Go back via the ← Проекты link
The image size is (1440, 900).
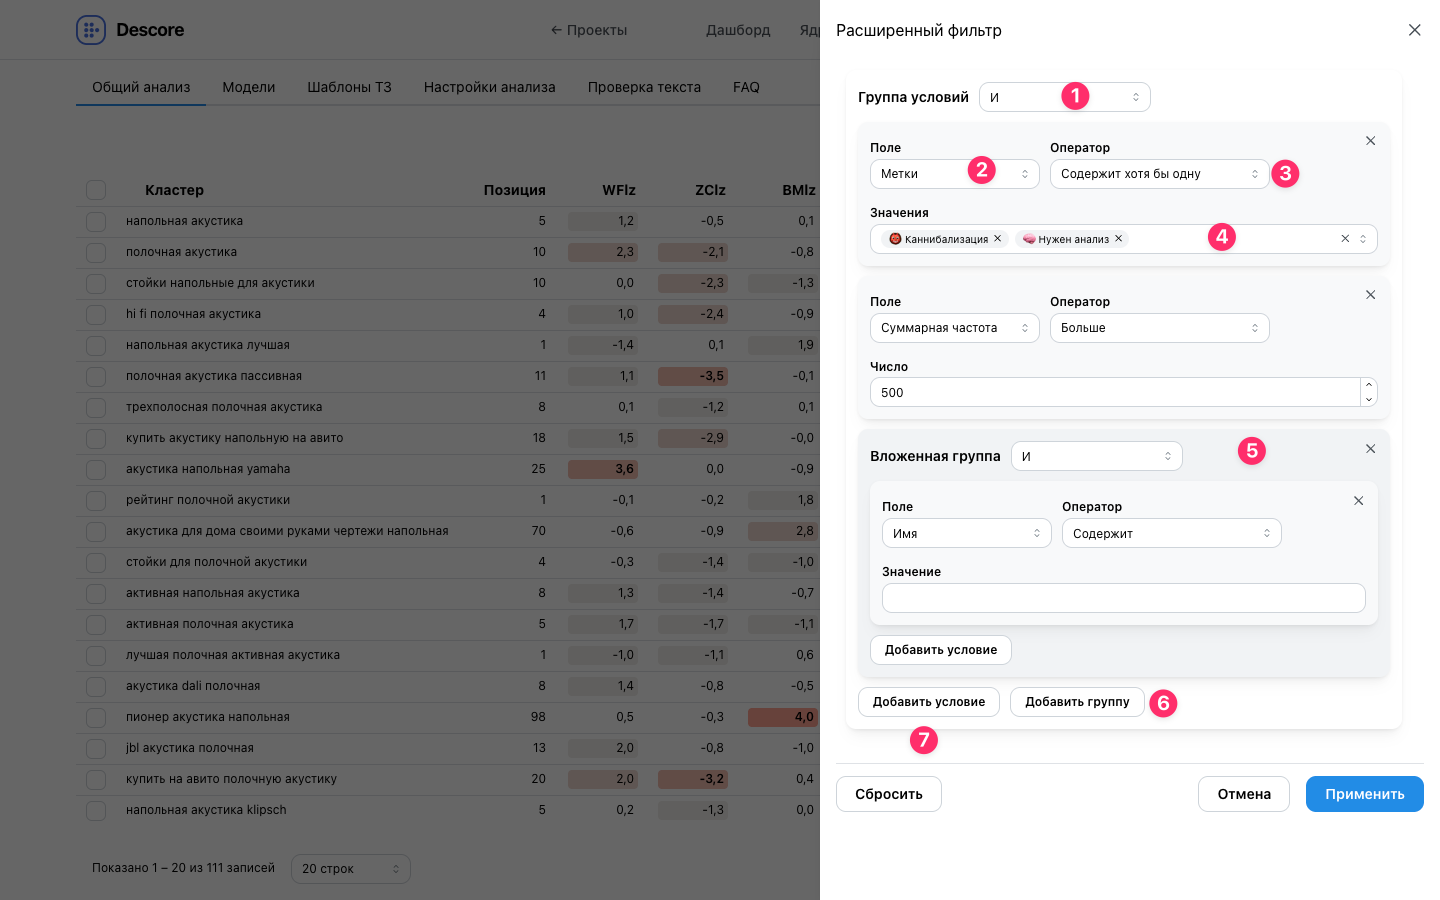click(x=589, y=30)
